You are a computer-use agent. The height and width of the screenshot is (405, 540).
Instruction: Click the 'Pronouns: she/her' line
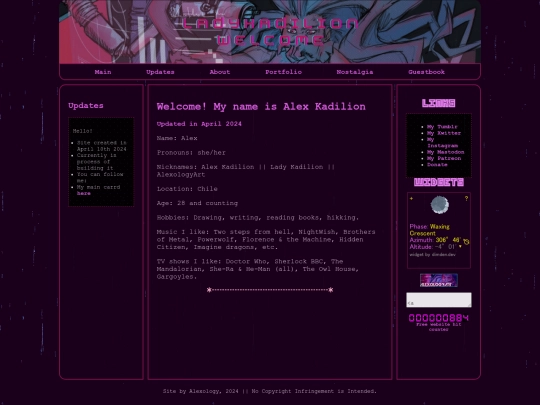(191, 153)
